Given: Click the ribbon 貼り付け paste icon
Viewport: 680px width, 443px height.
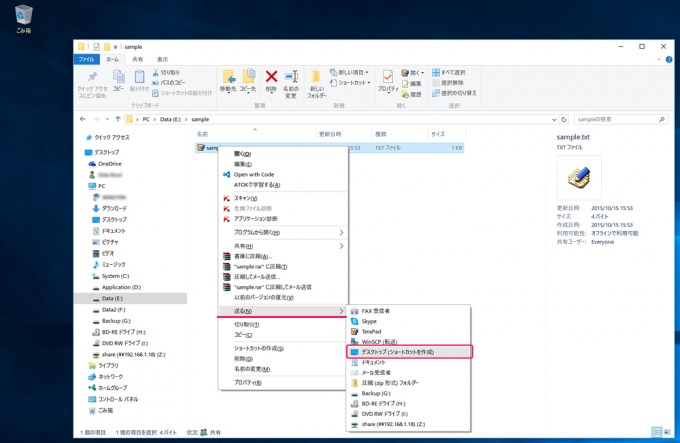Looking at the screenshot, I should (139, 77).
